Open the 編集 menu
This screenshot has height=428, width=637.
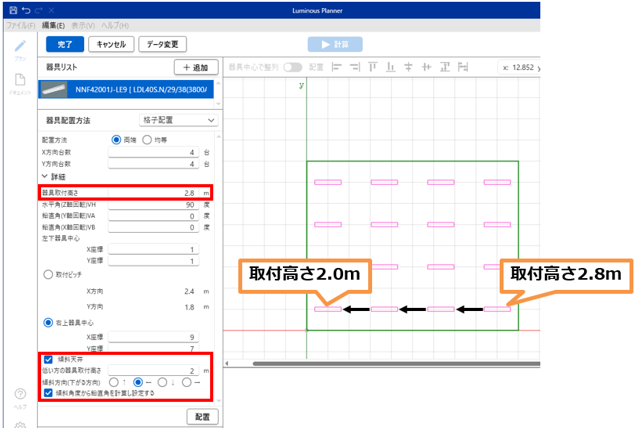point(54,24)
